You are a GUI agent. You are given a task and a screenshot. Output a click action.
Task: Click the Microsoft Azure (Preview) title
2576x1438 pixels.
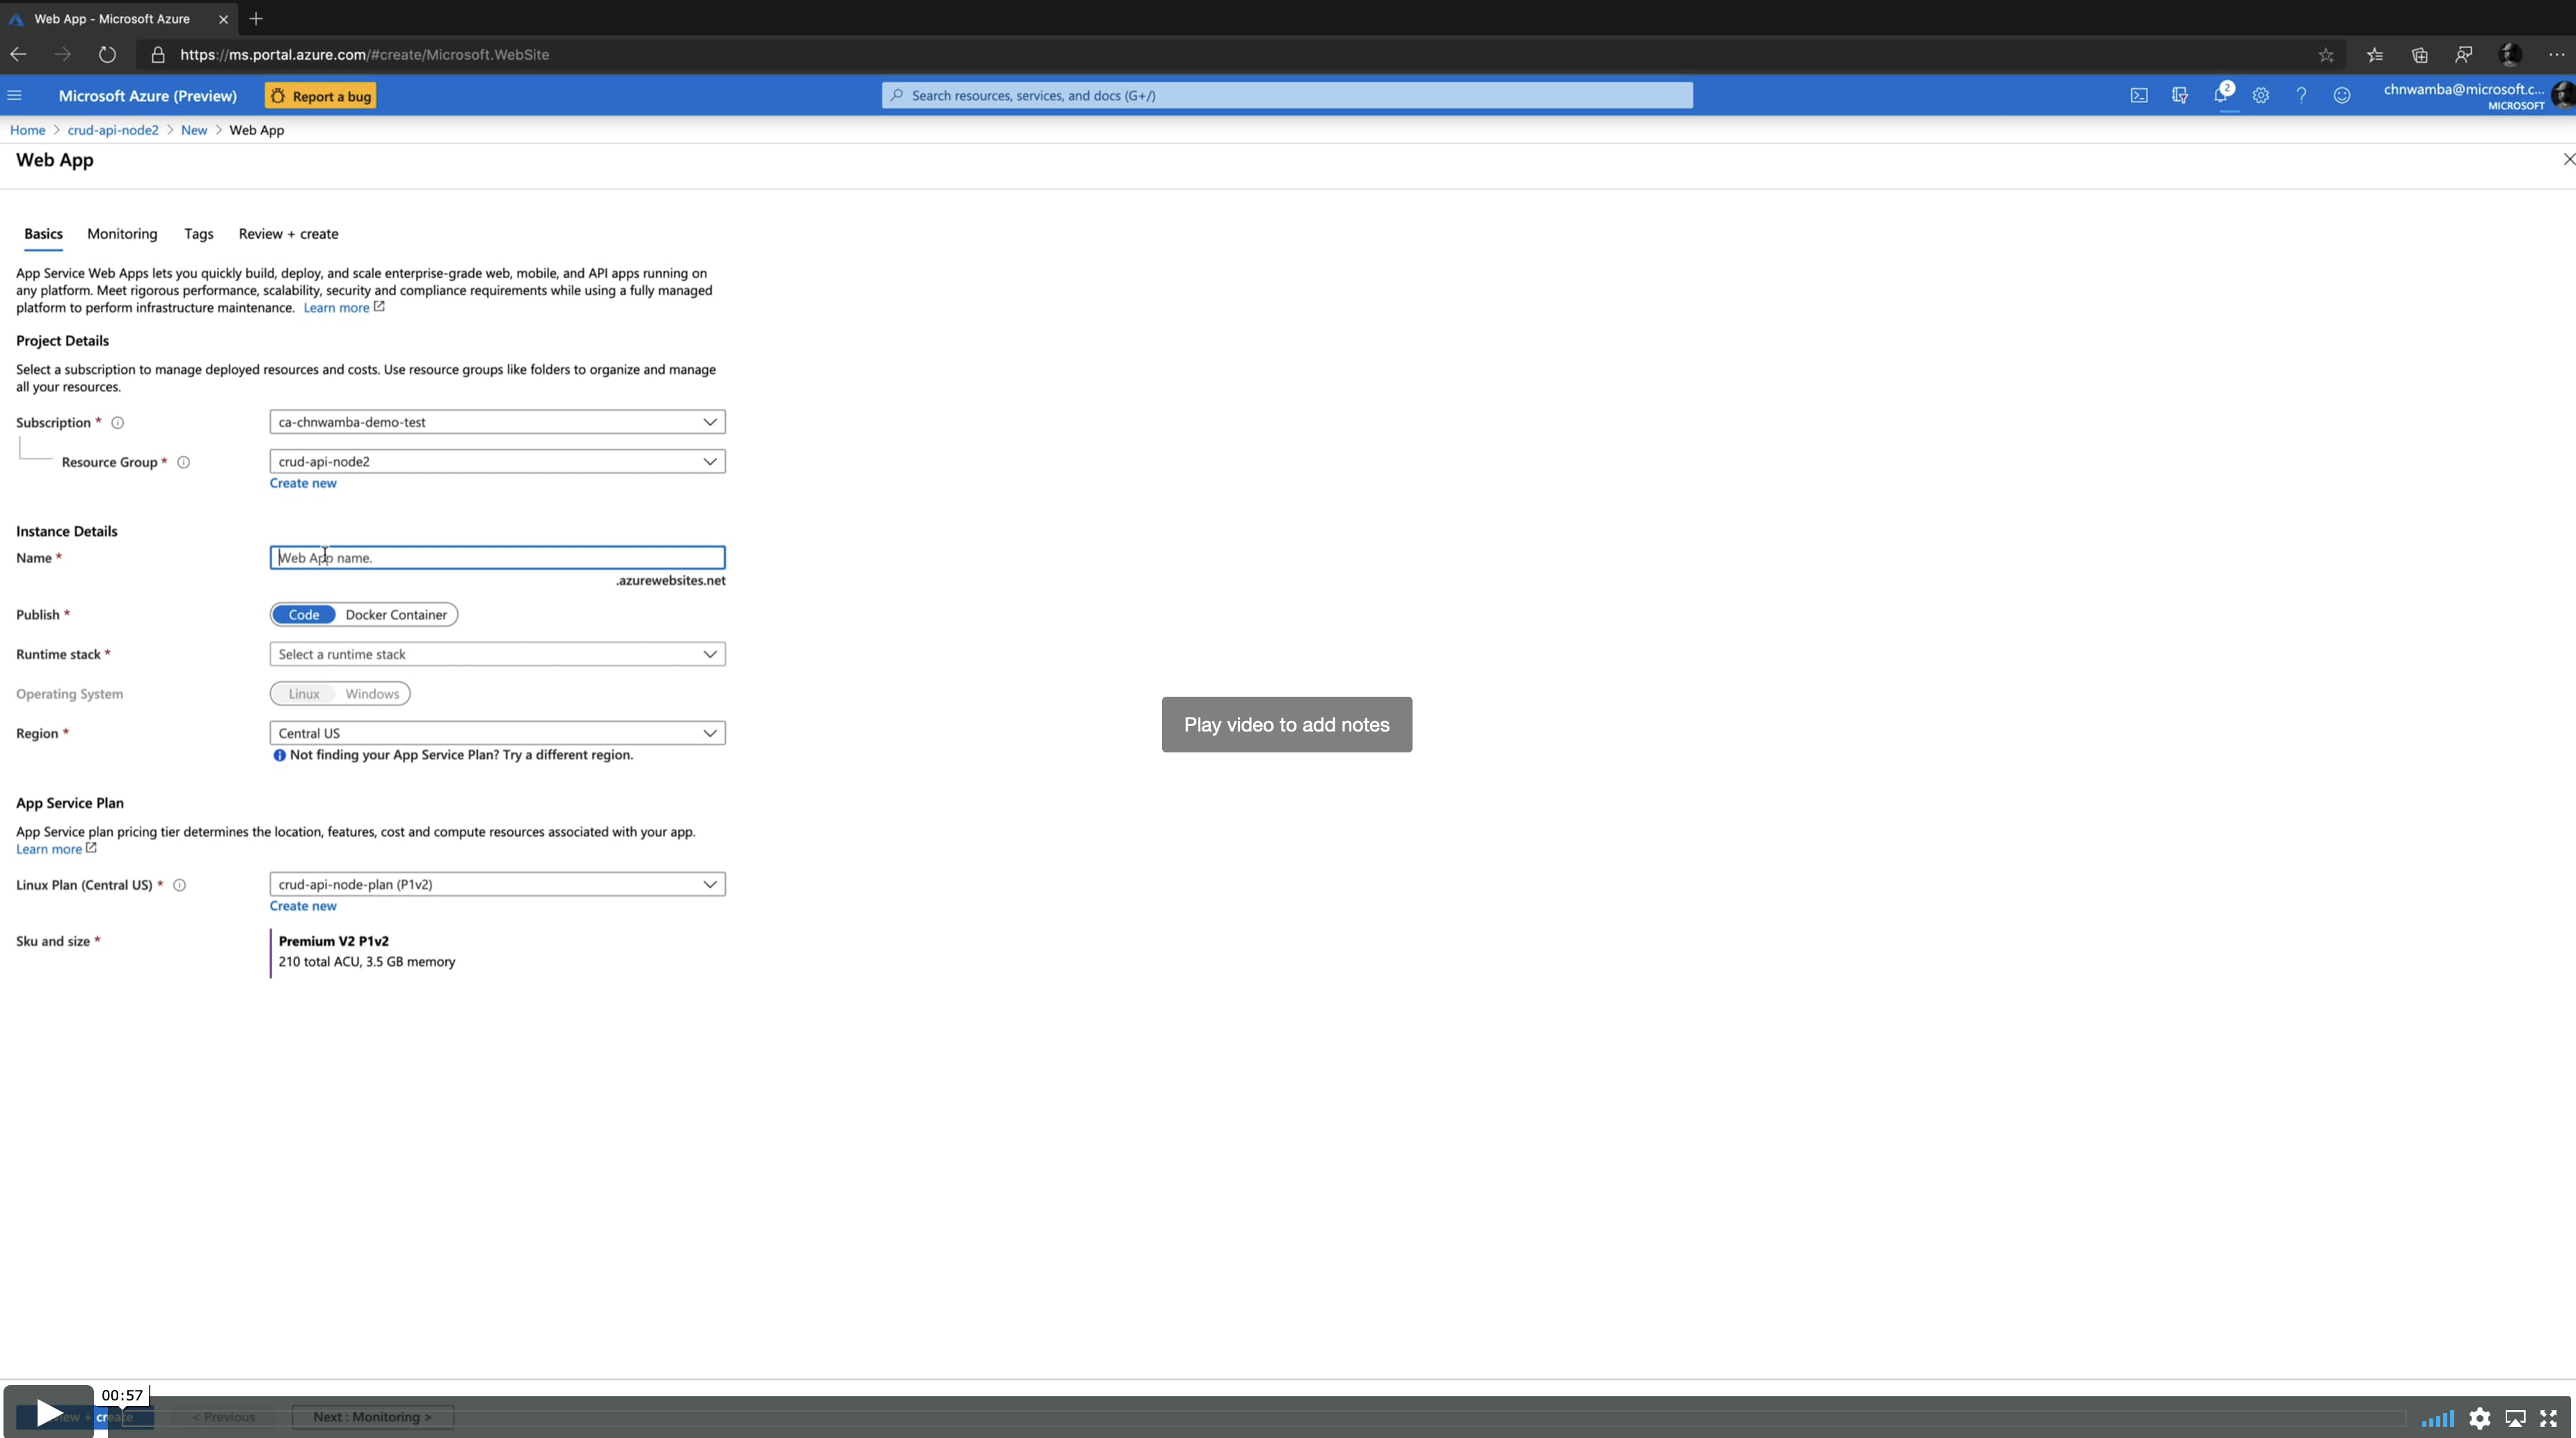pyautogui.click(x=148, y=96)
